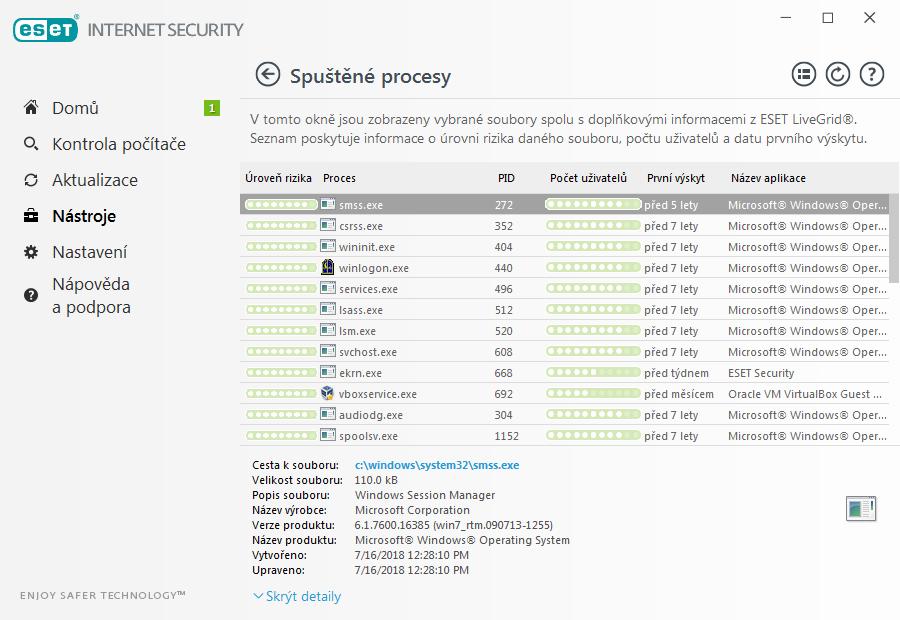Screen dimensions: 900x620
Task: Open Nápověda a podpora section
Action: pos(91,296)
